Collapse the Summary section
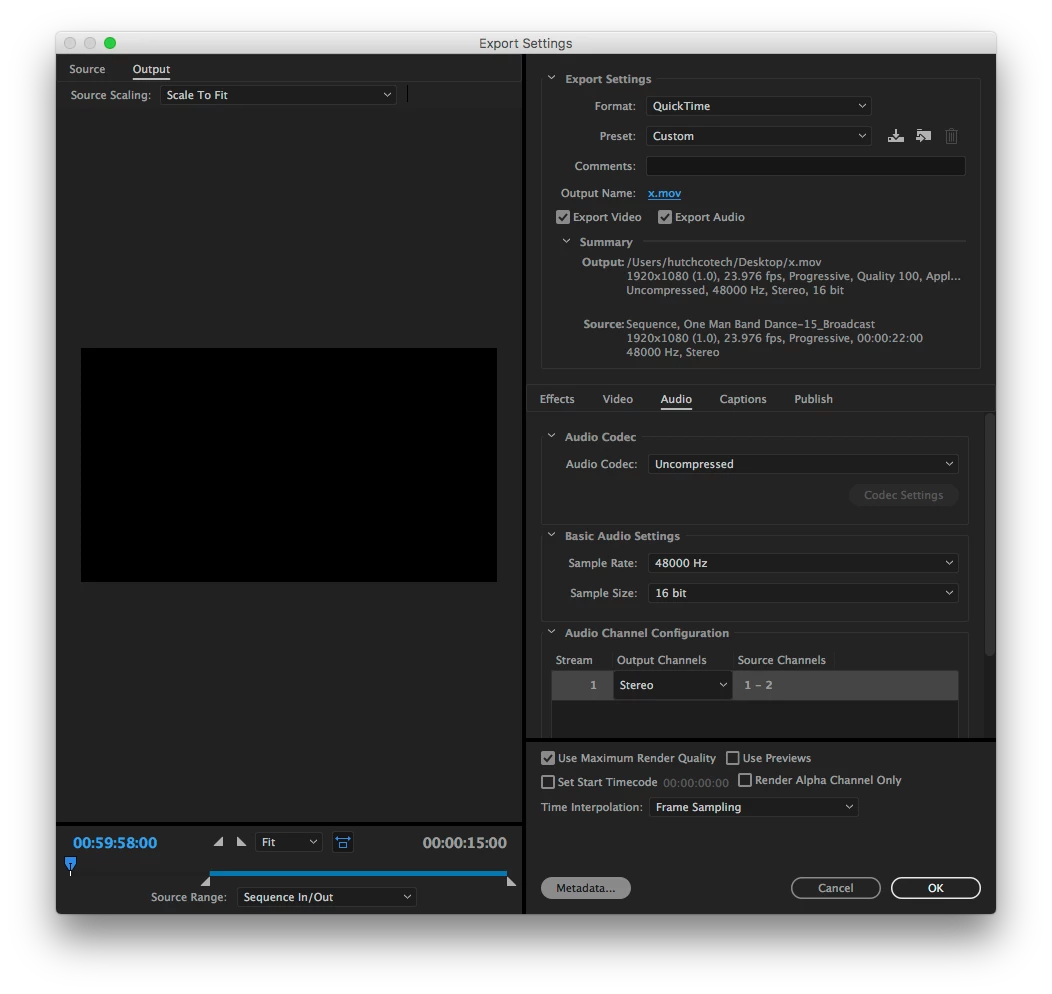This screenshot has height=994, width=1052. [566, 241]
